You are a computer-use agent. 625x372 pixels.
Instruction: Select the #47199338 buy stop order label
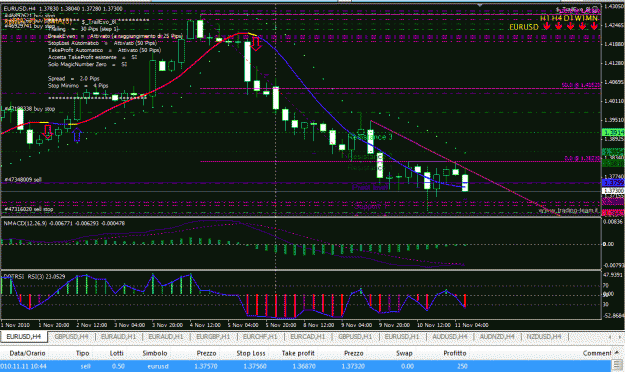(x=29, y=109)
